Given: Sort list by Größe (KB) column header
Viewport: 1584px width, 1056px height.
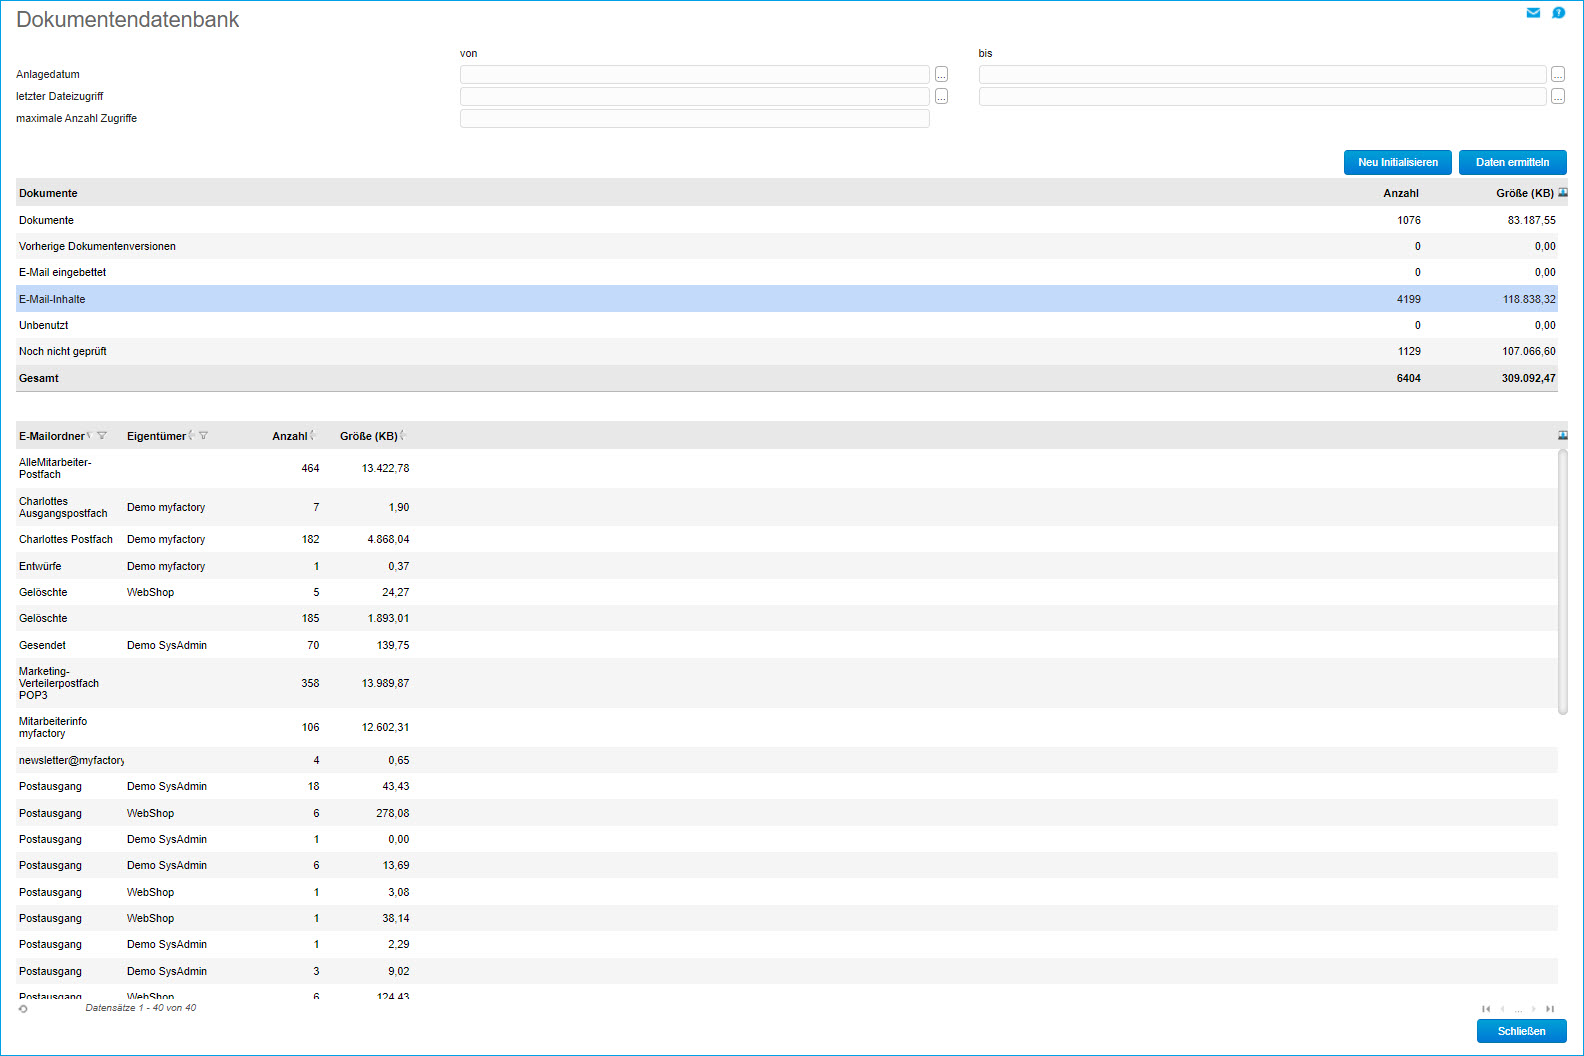Looking at the screenshot, I should 368,436.
